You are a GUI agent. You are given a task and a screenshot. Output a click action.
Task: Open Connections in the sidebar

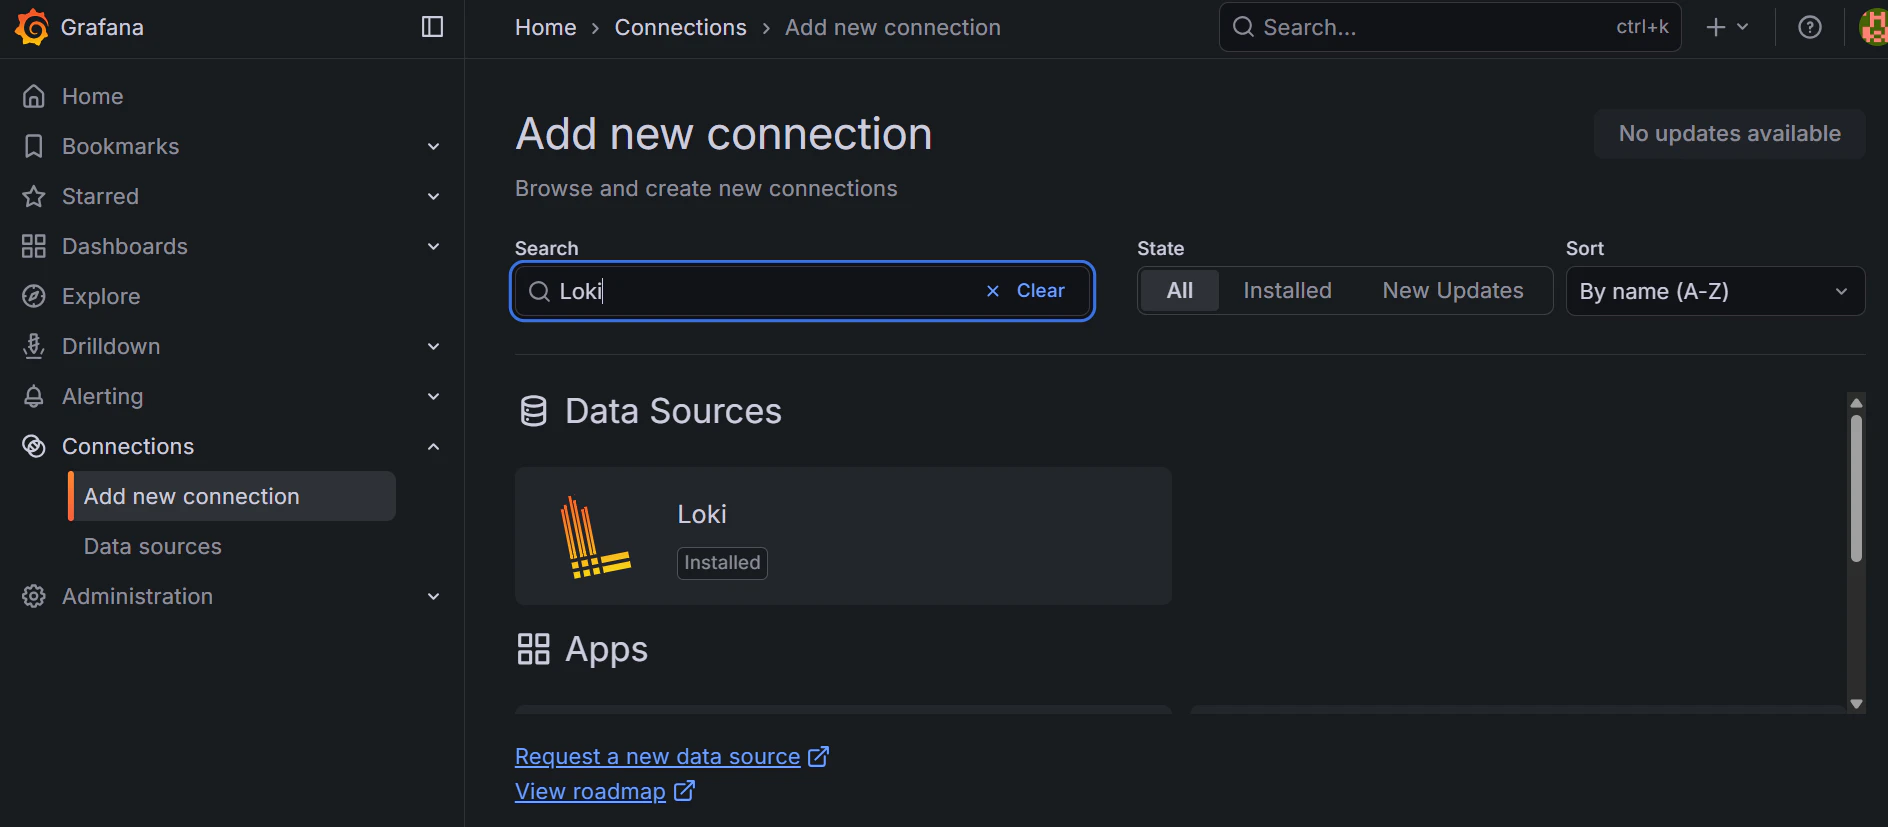pyautogui.click(x=128, y=446)
